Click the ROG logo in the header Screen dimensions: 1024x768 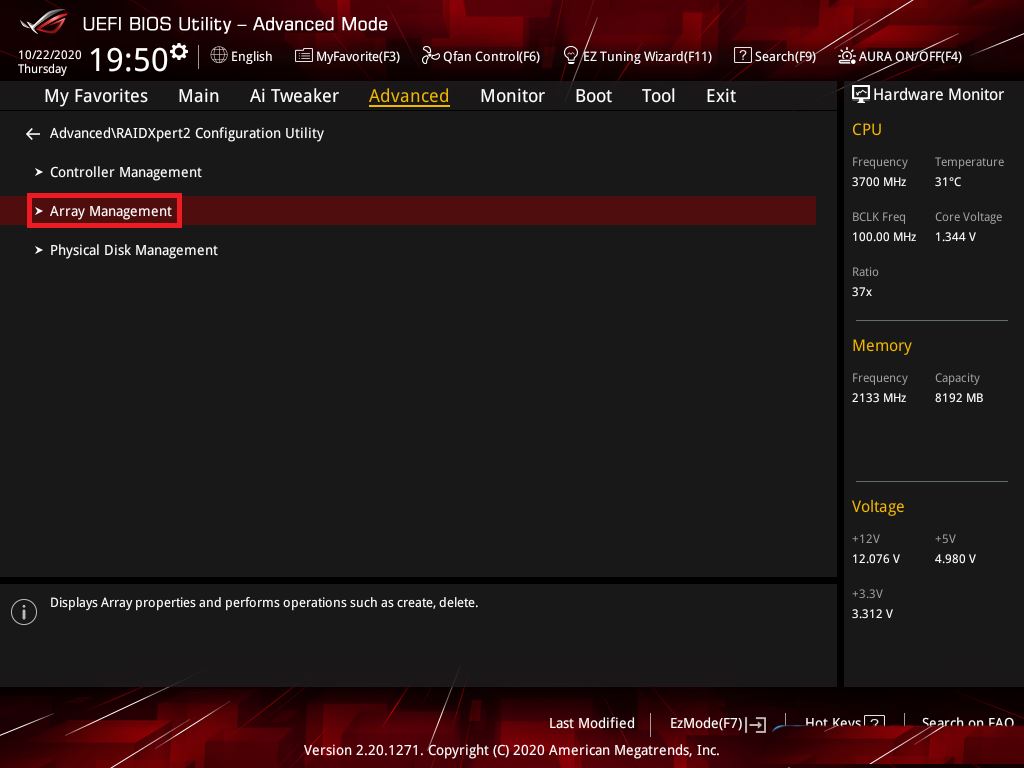click(44, 22)
